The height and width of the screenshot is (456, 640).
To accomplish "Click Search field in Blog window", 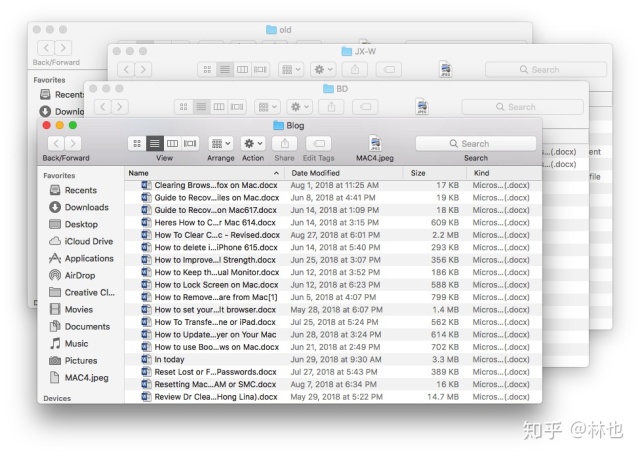I will click(476, 143).
